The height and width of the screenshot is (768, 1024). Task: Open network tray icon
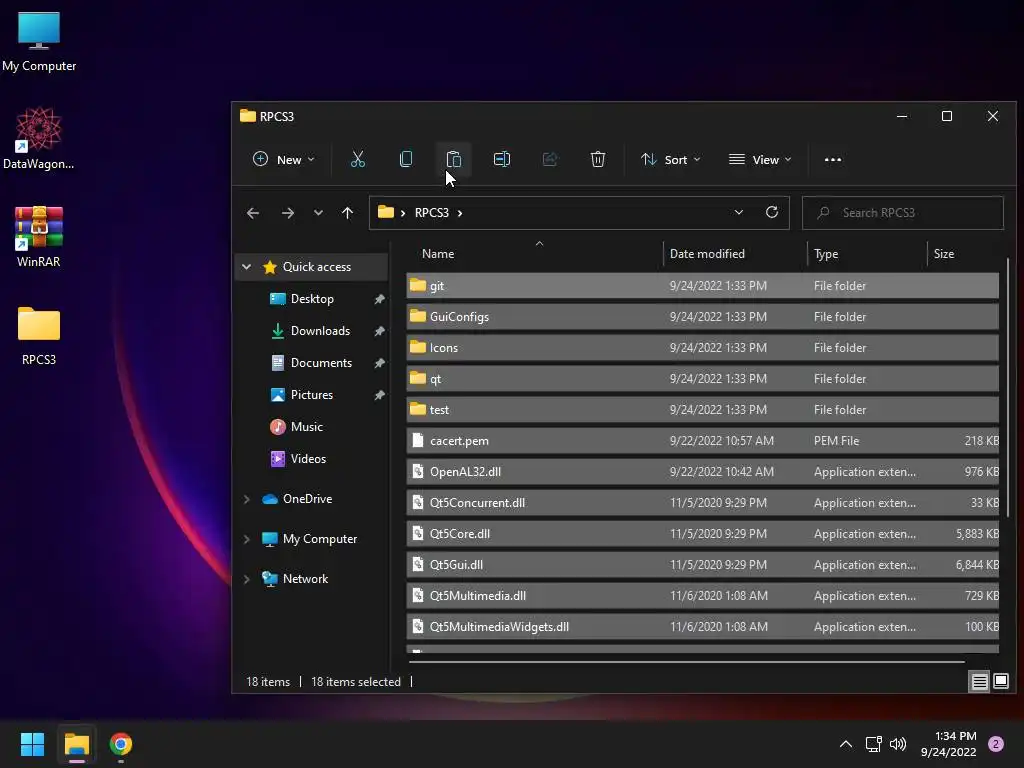pos(873,744)
